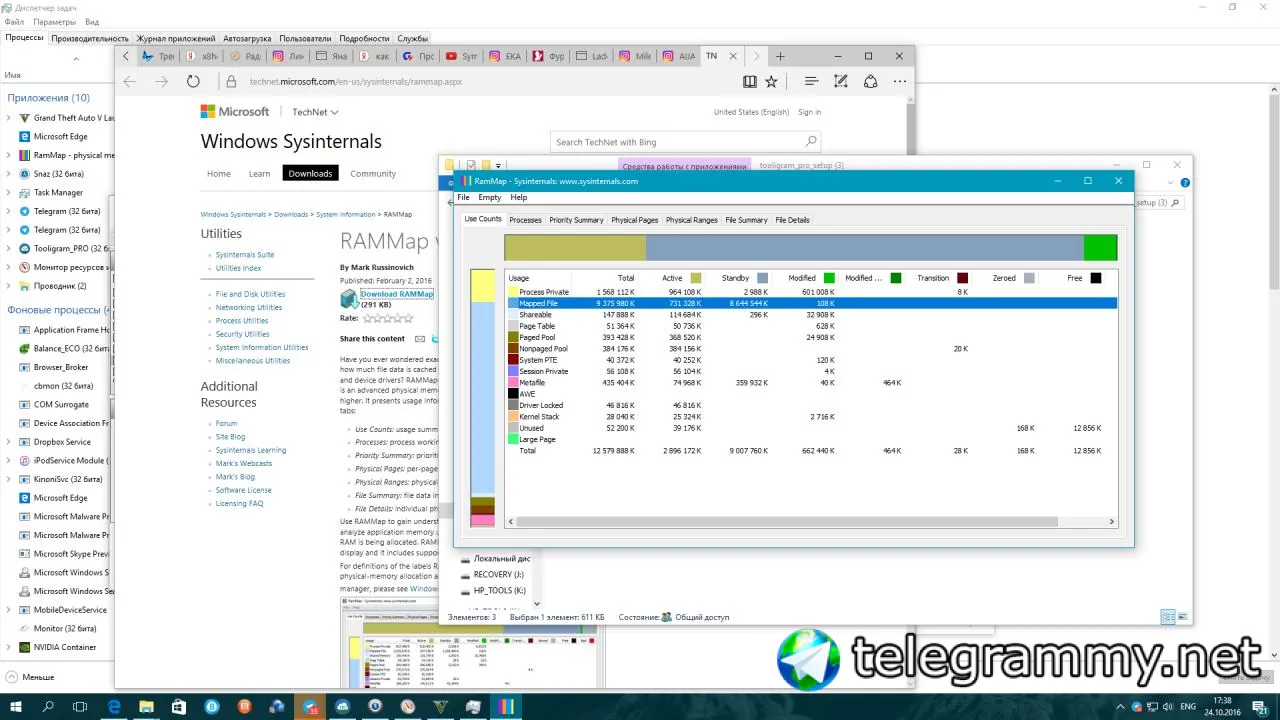Switch to Physical Pages tab
1280x720 pixels.
pos(635,220)
